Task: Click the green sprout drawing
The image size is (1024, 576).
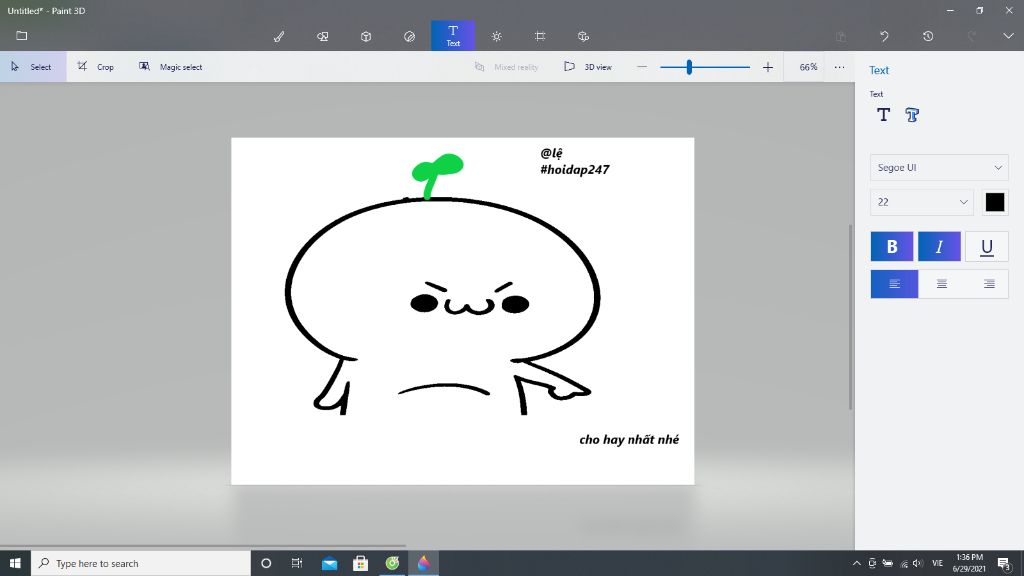Action: pyautogui.click(x=437, y=175)
